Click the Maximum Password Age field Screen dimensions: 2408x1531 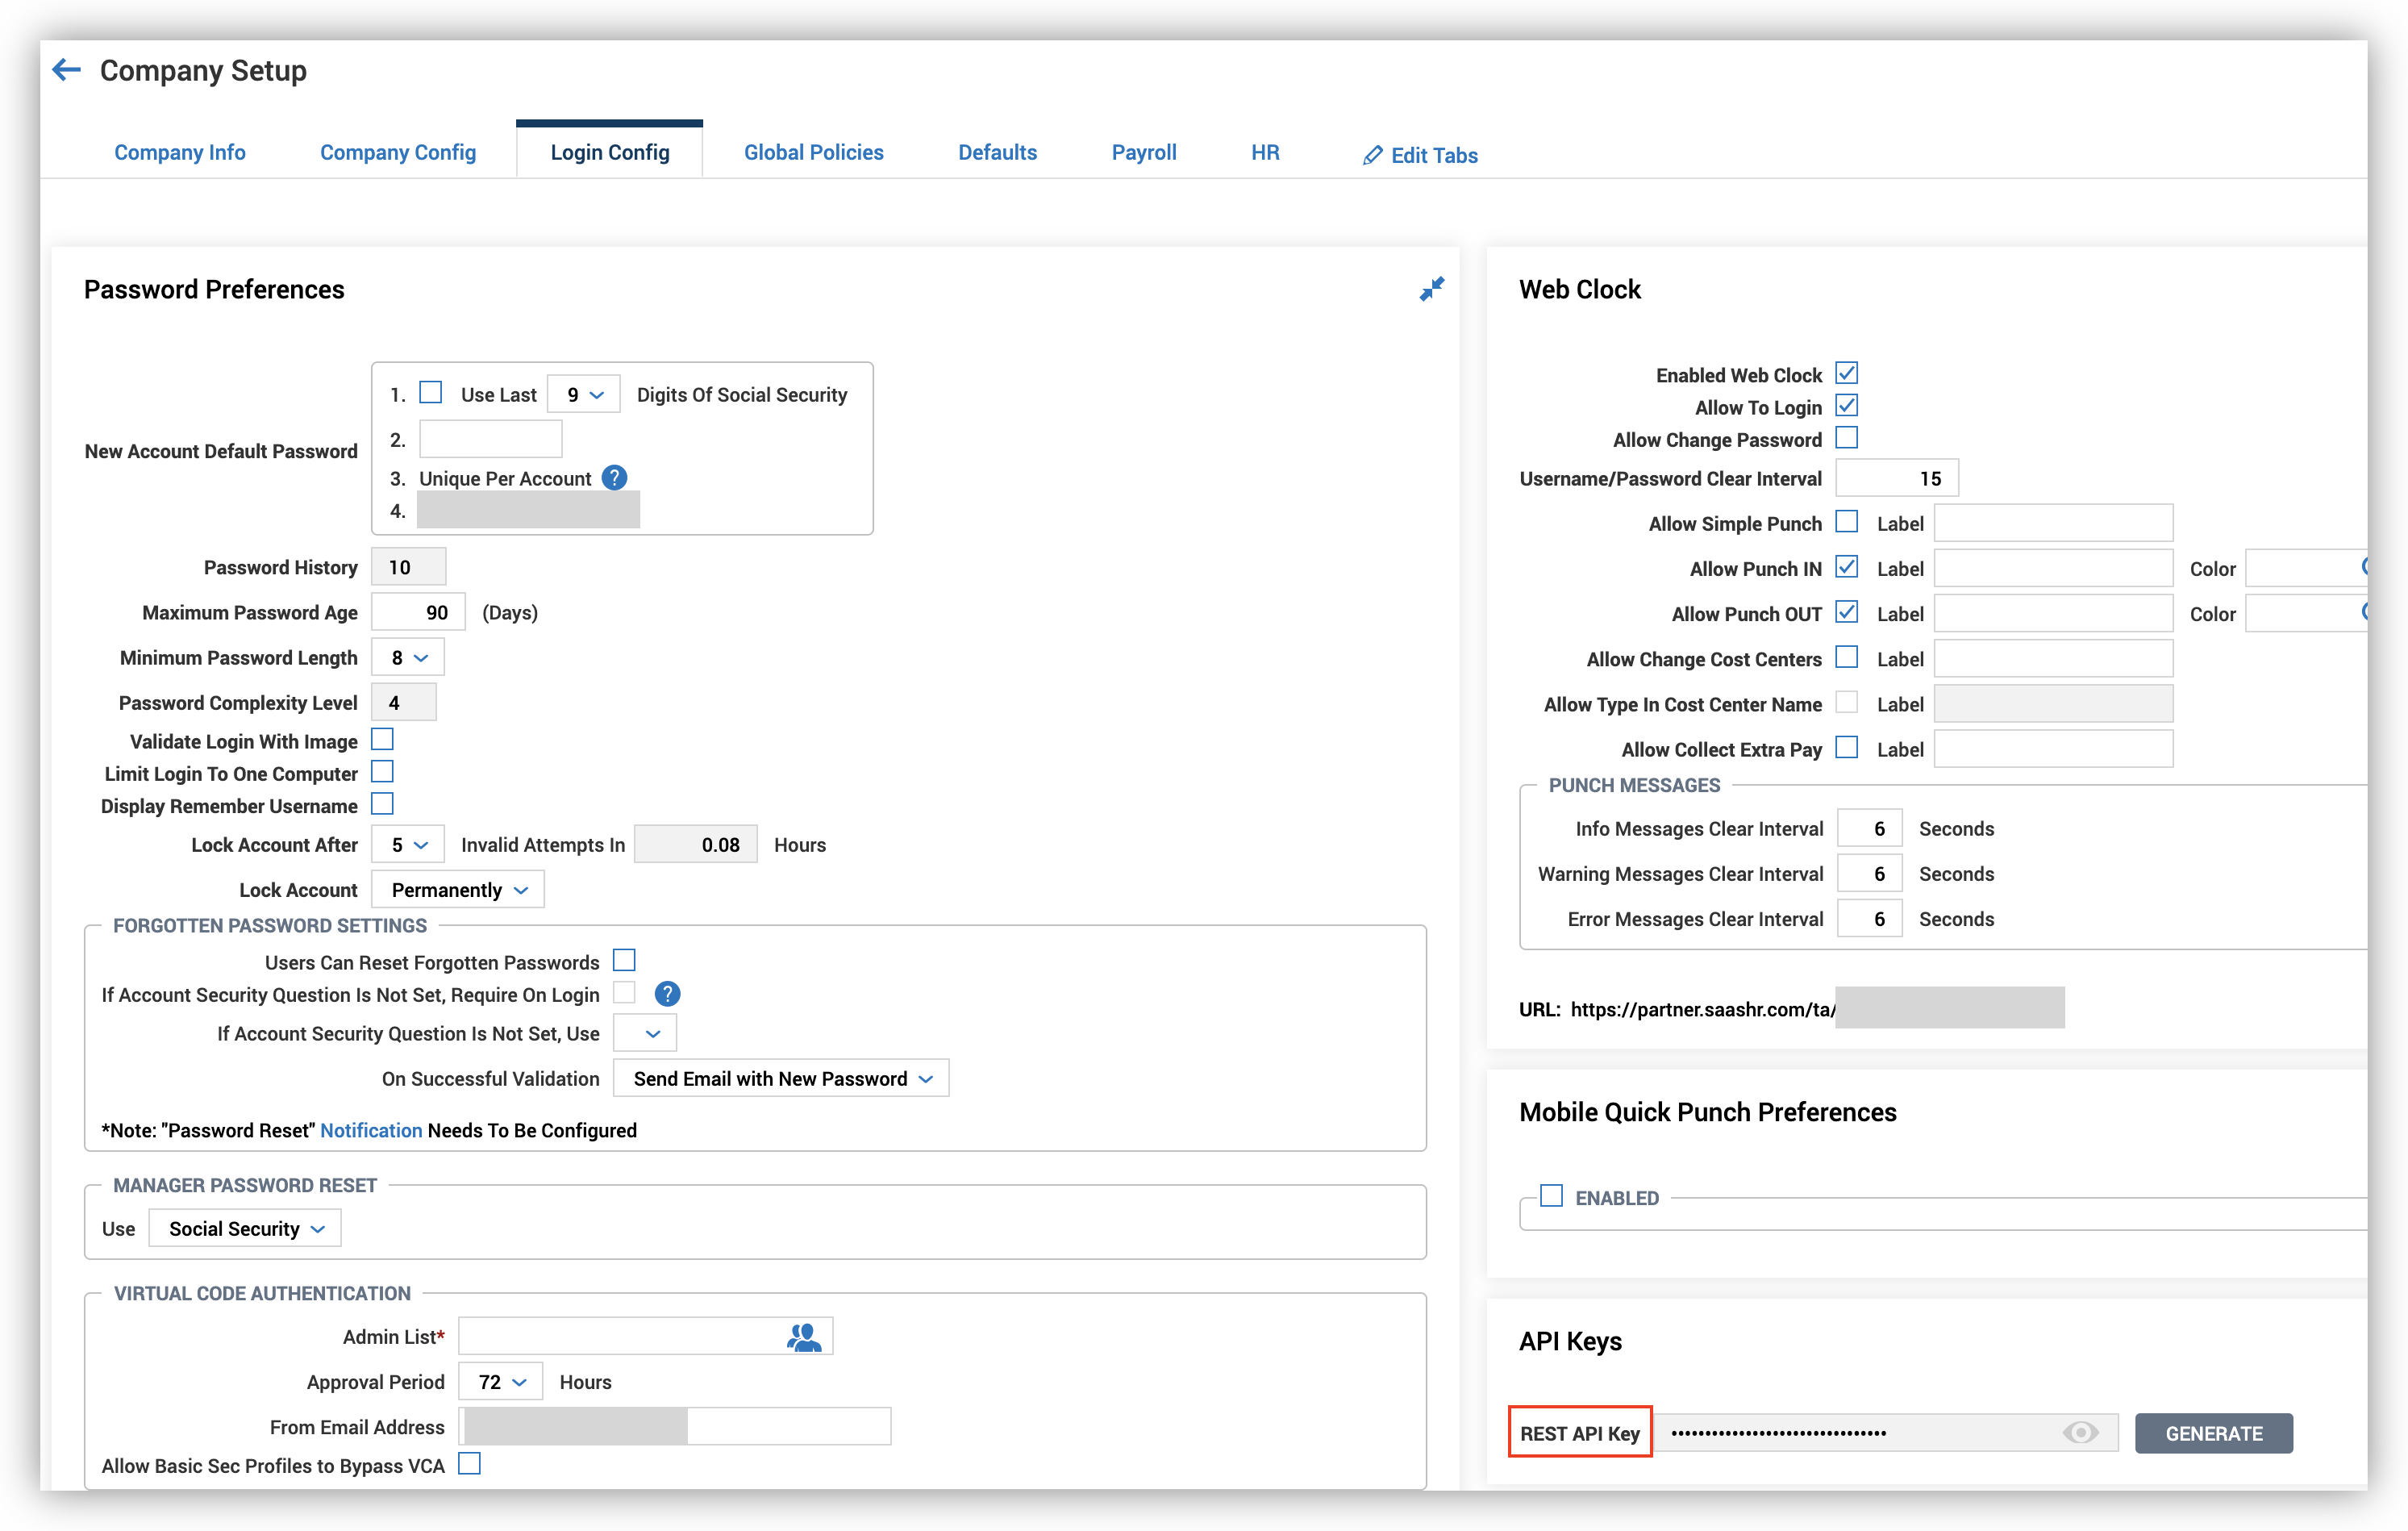tap(418, 613)
